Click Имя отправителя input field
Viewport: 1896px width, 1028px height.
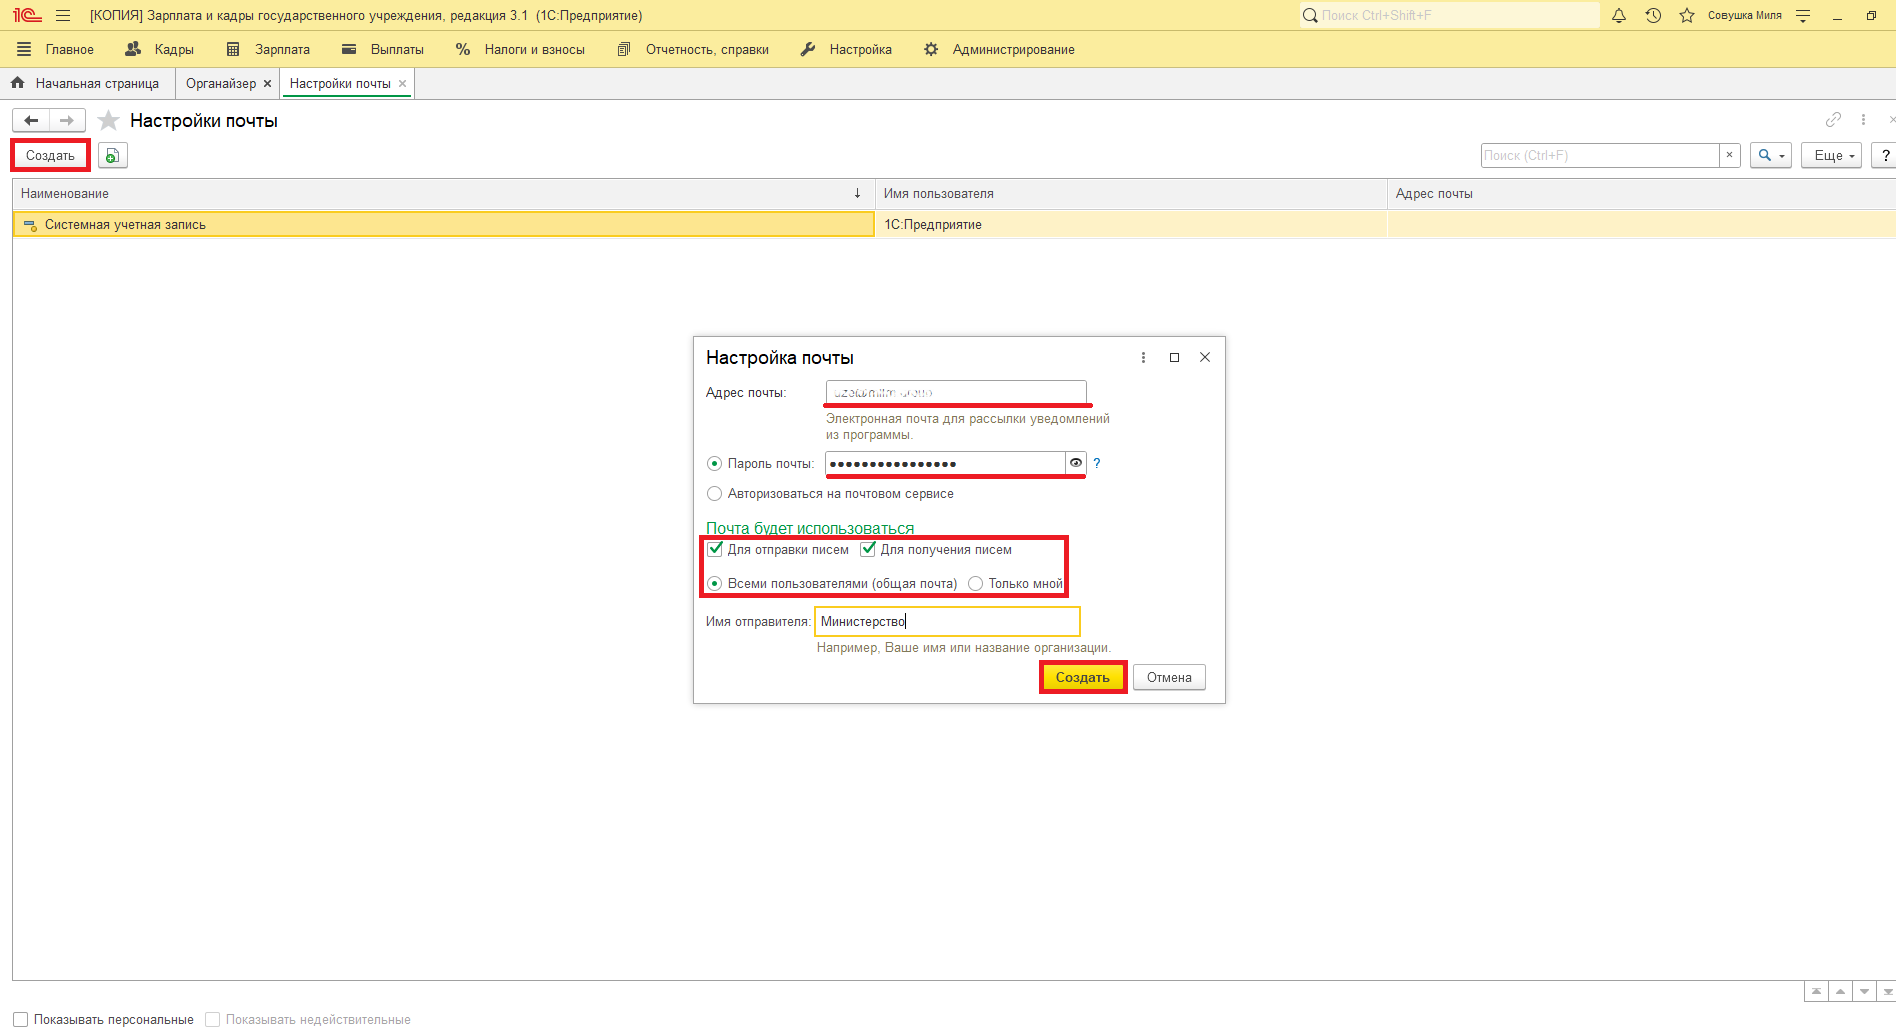point(947,621)
